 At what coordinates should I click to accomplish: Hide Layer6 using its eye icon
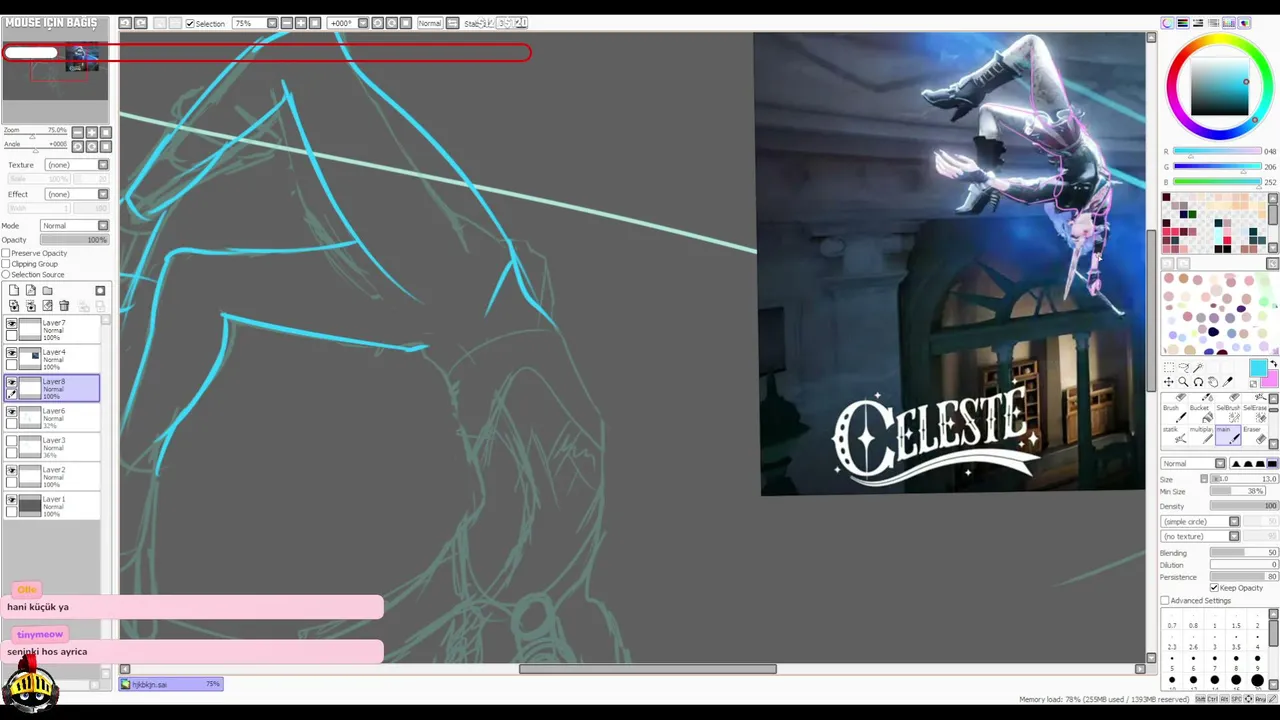(x=11, y=412)
